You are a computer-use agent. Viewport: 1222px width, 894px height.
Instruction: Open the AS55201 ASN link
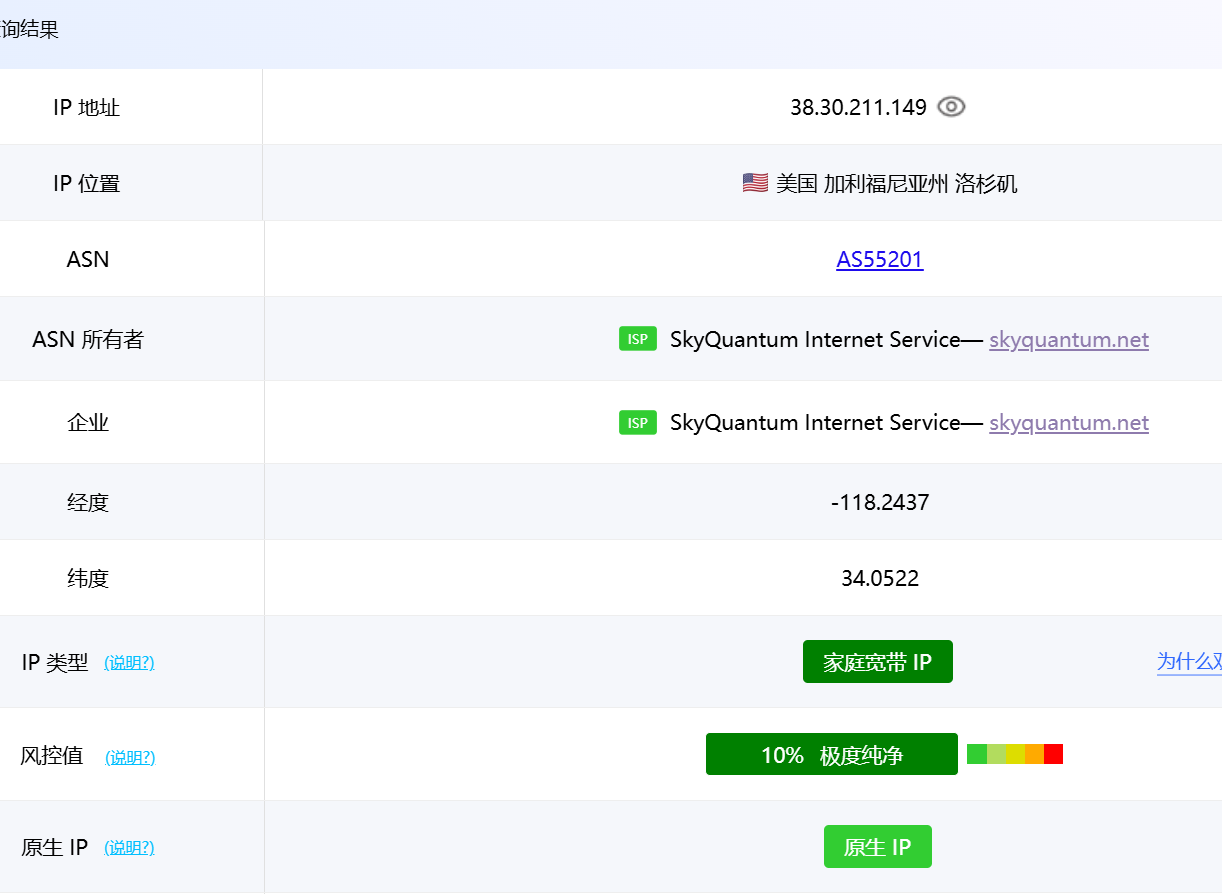pos(880,260)
